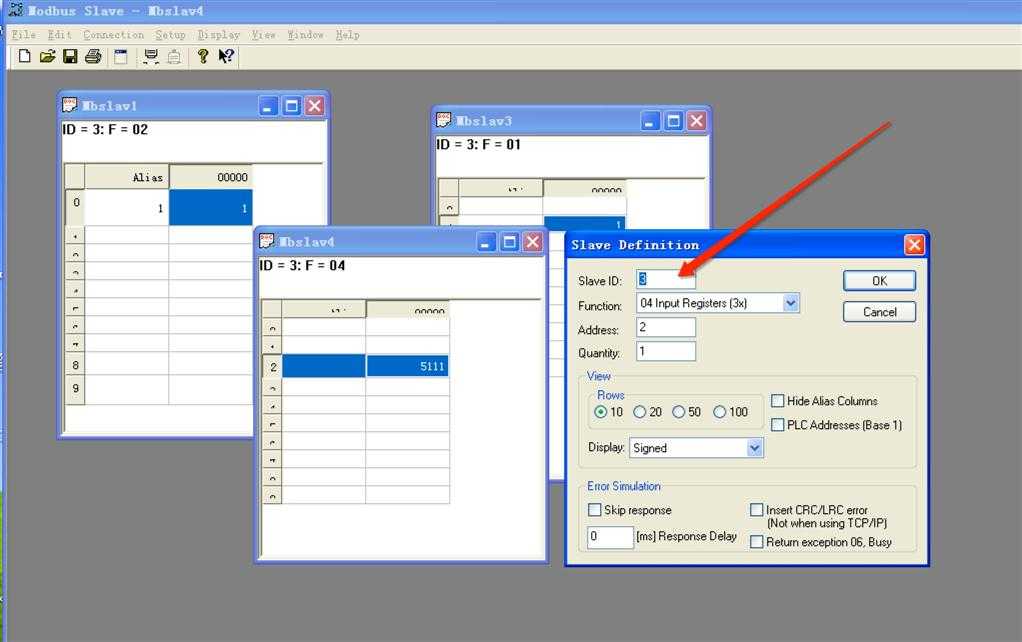Open the Help menu

(347, 35)
